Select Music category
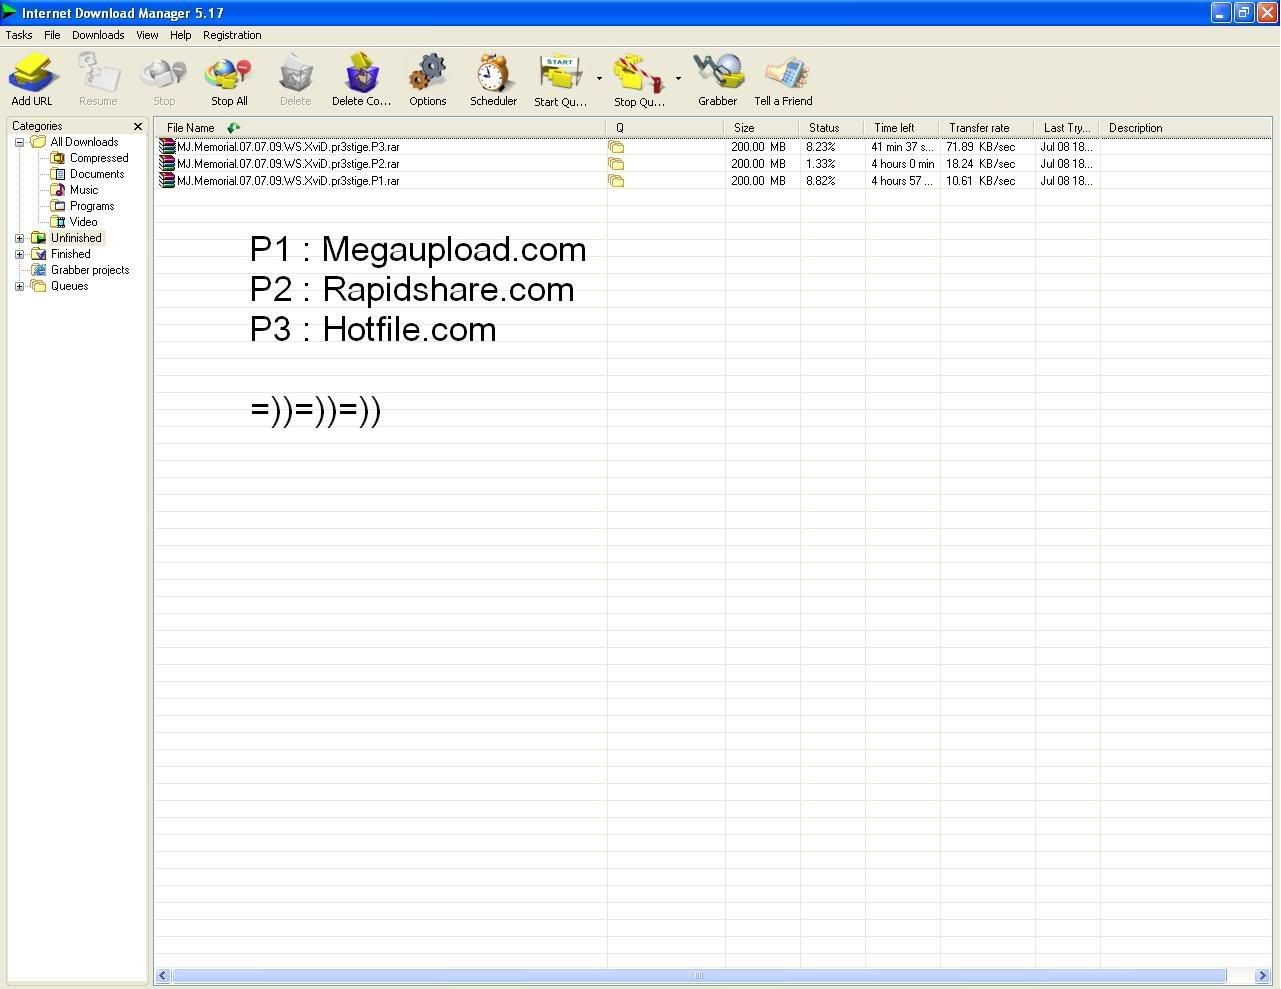The height and width of the screenshot is (989, 1281). 84,190
